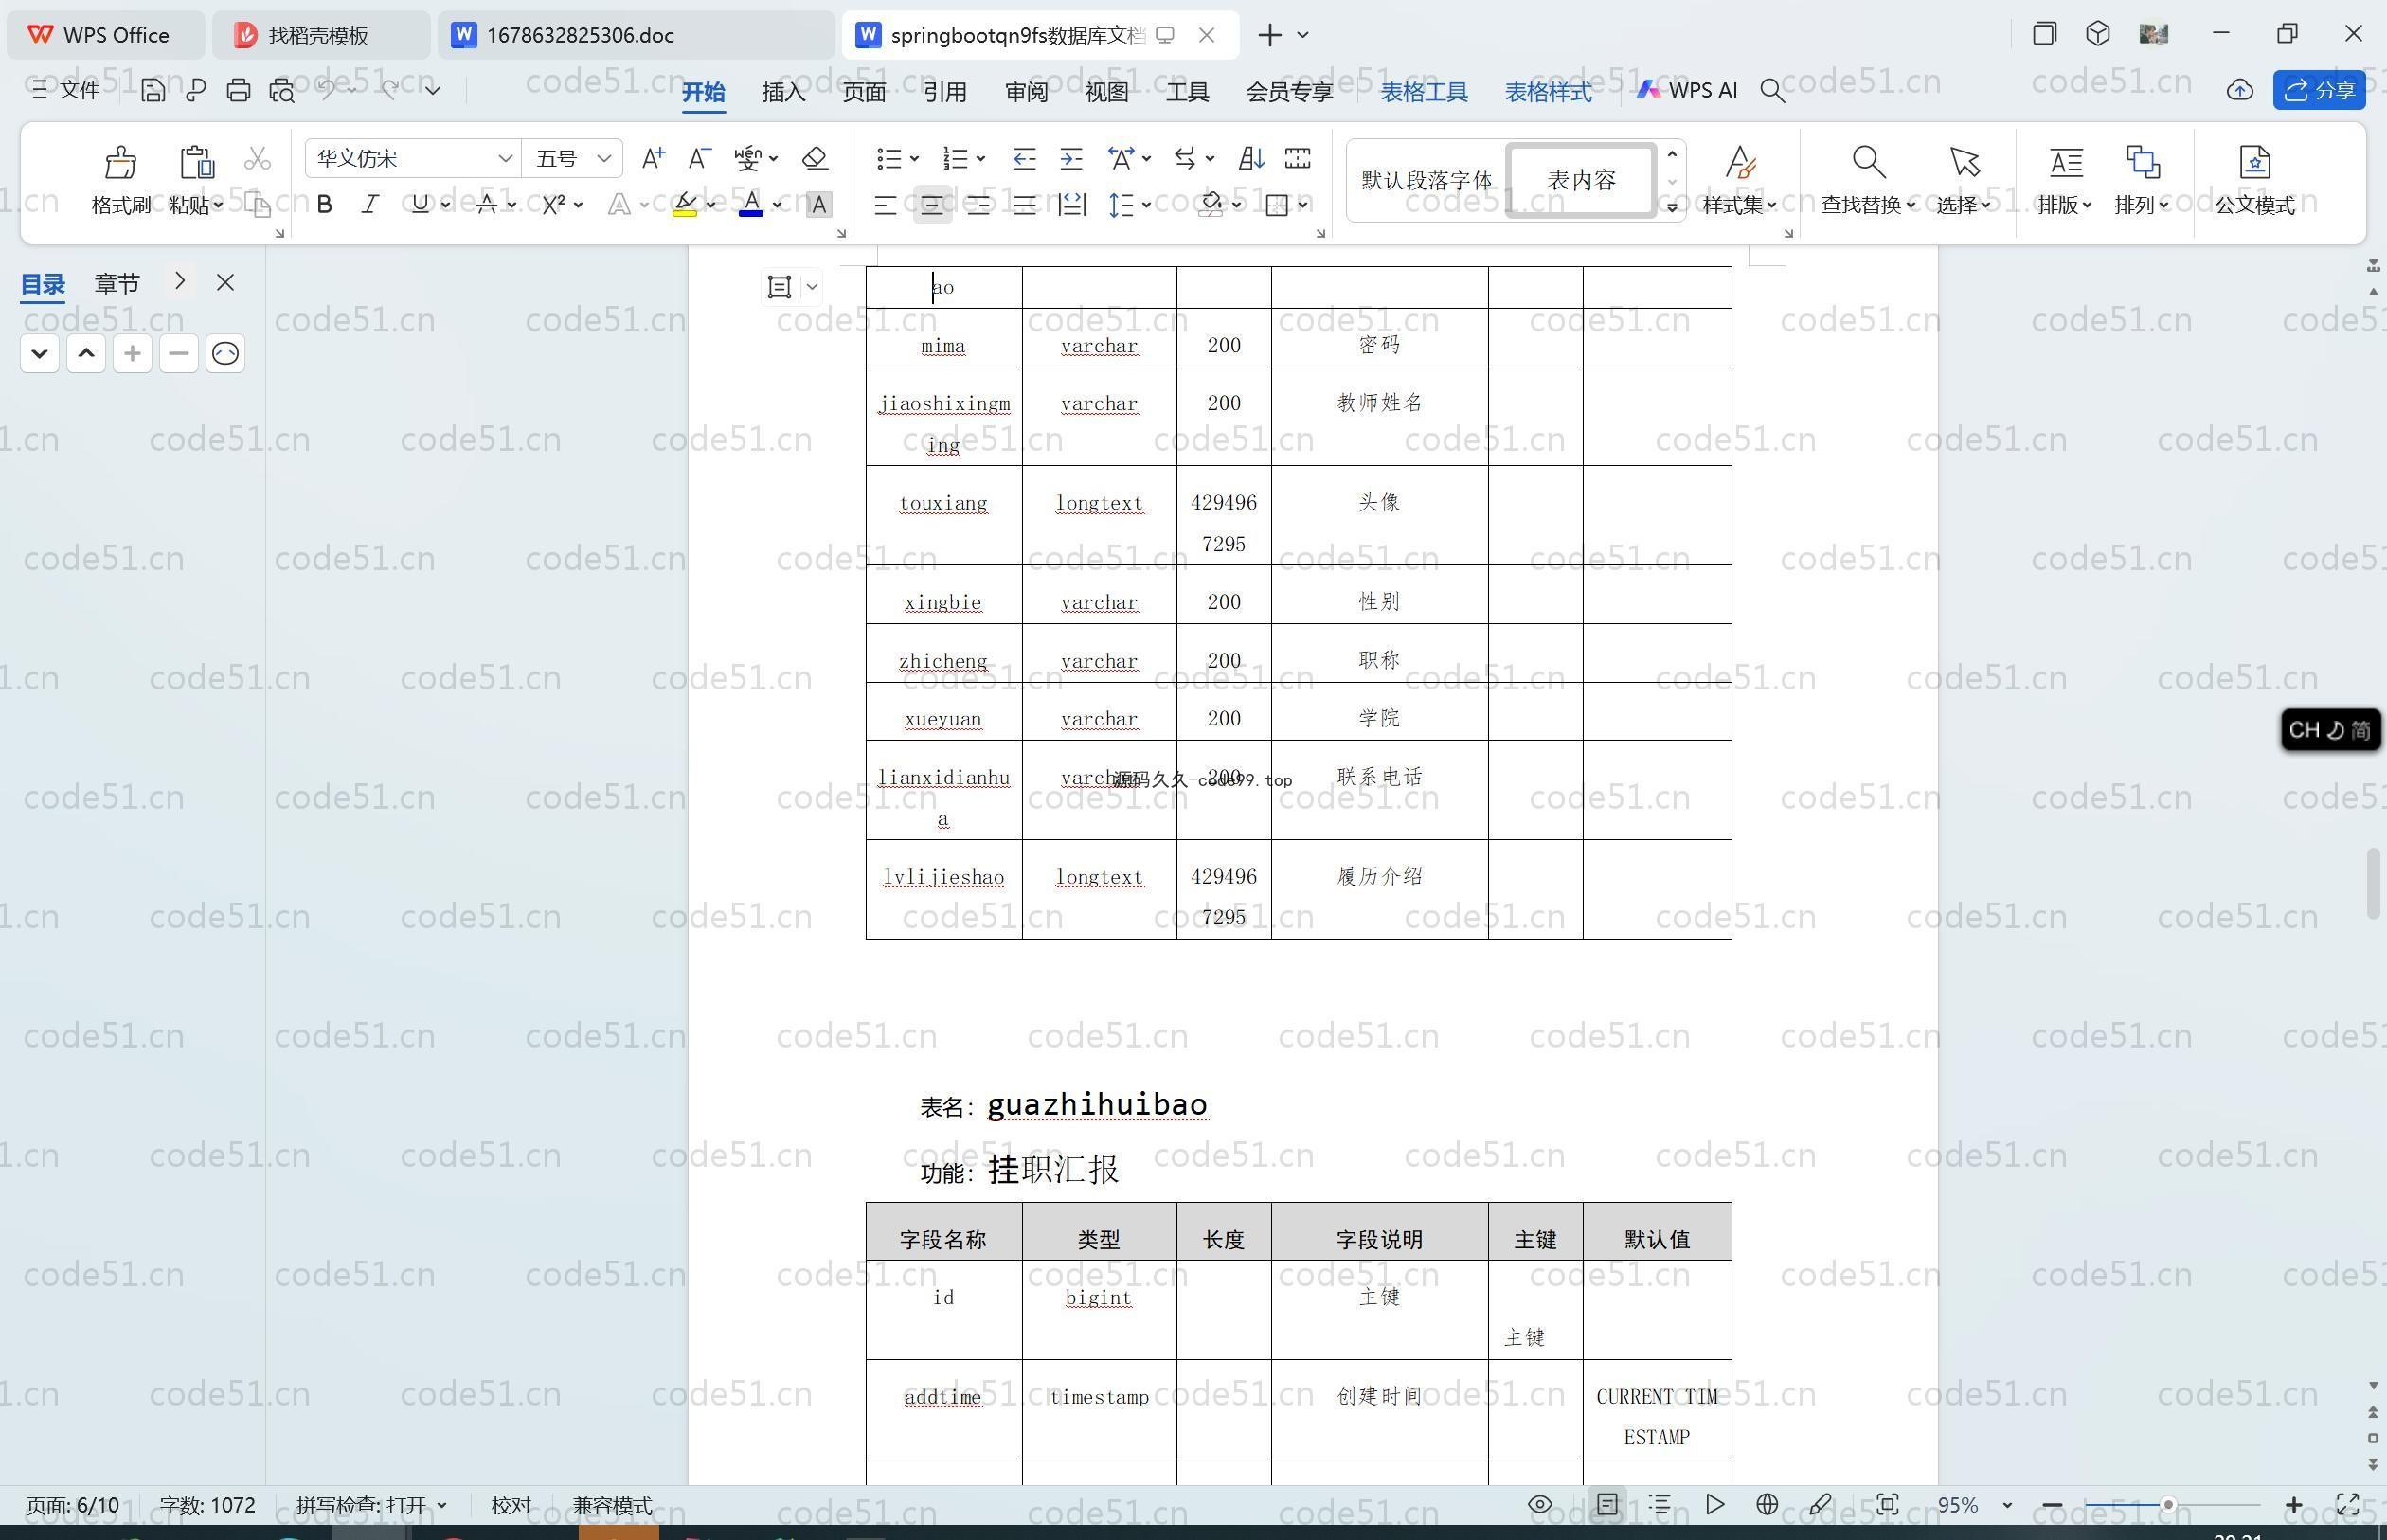Decrease font size with A- icon
2387x1540 pixels.
click(699, 158)
